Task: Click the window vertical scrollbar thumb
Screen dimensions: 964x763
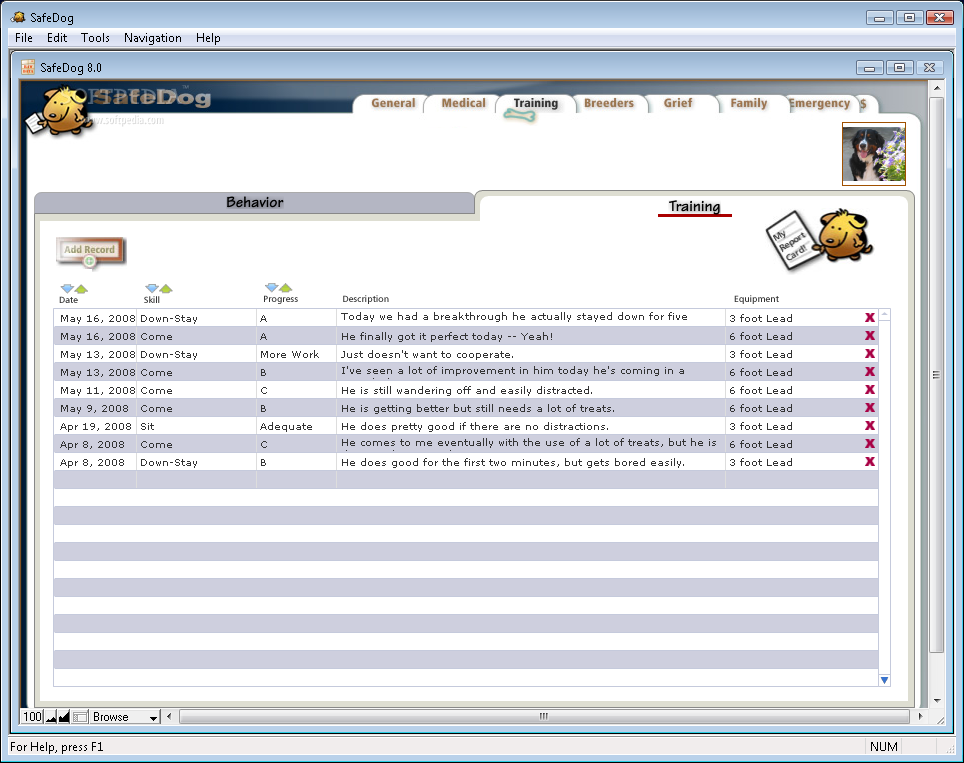Action: pos(936,374)
